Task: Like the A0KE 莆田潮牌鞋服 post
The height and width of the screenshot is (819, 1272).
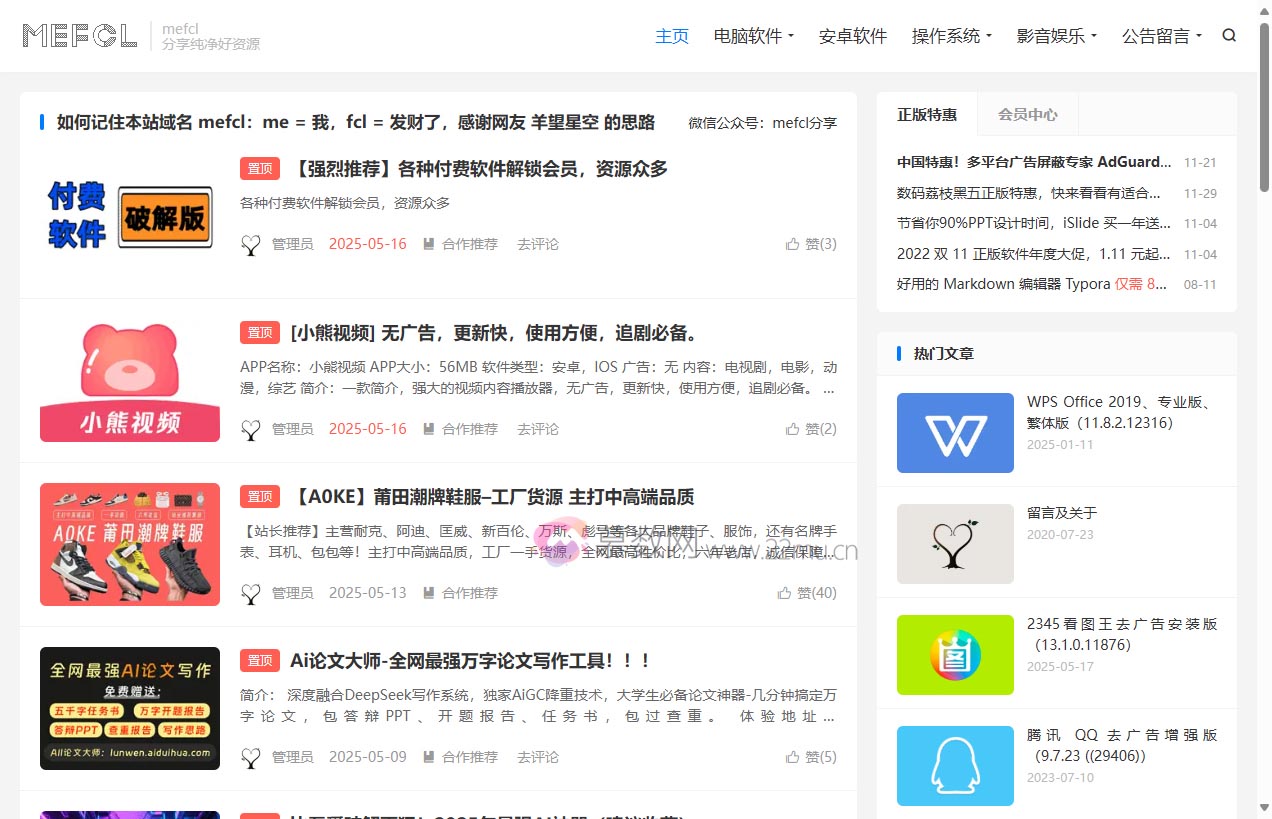Action: [785, 593]
